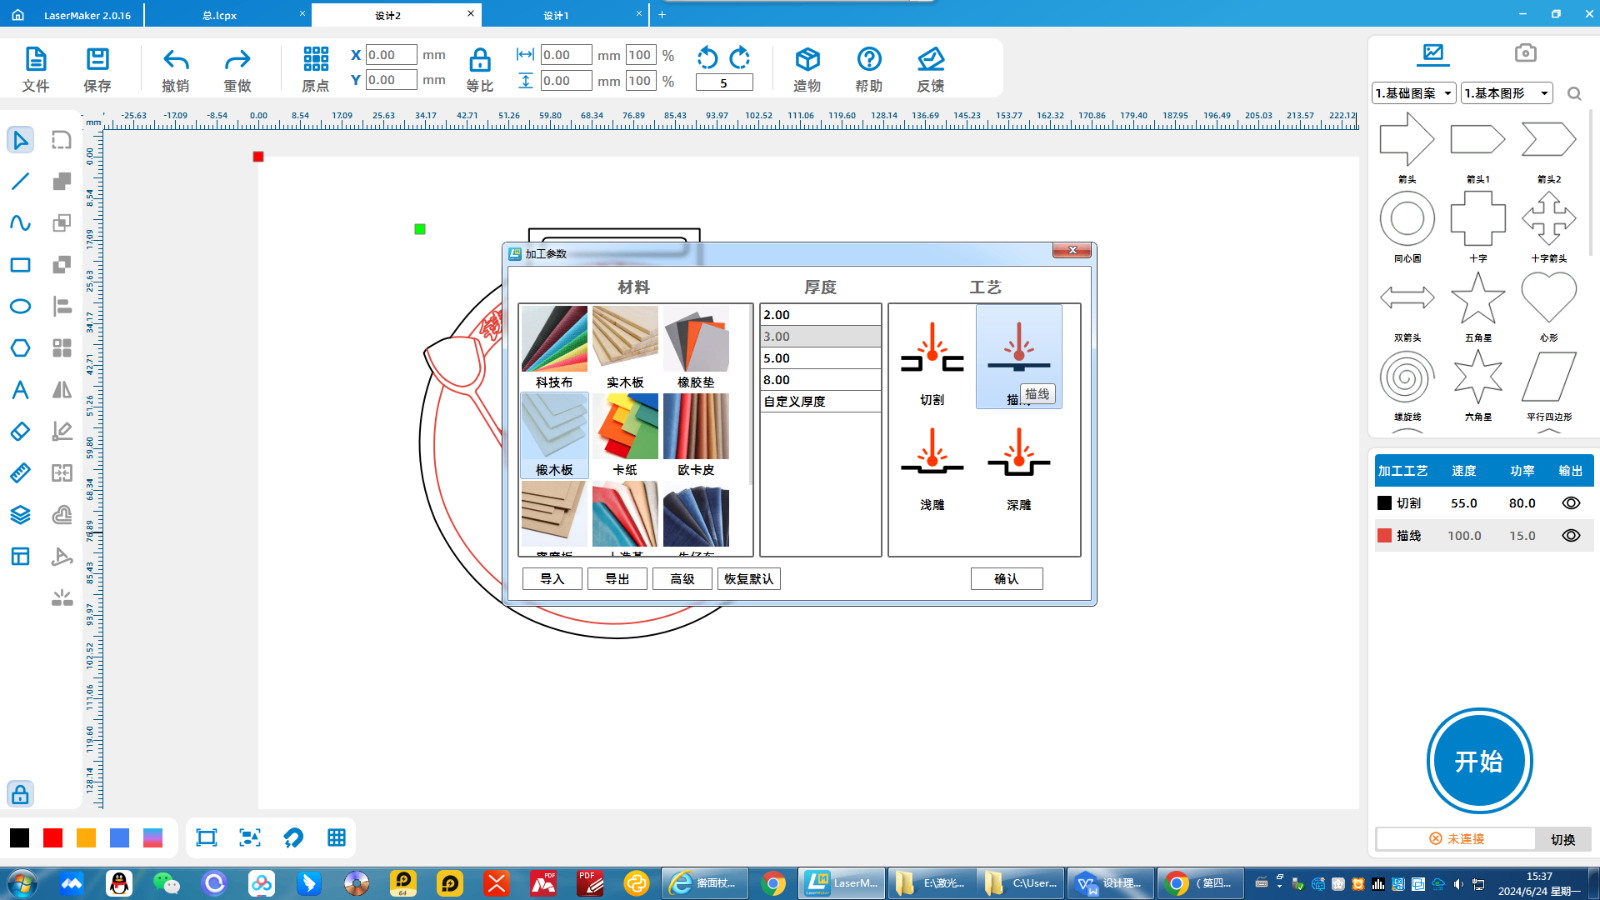Switch to the 总.lcpx tab
The image size is (1600, 900).
click(x=220, y=15)
